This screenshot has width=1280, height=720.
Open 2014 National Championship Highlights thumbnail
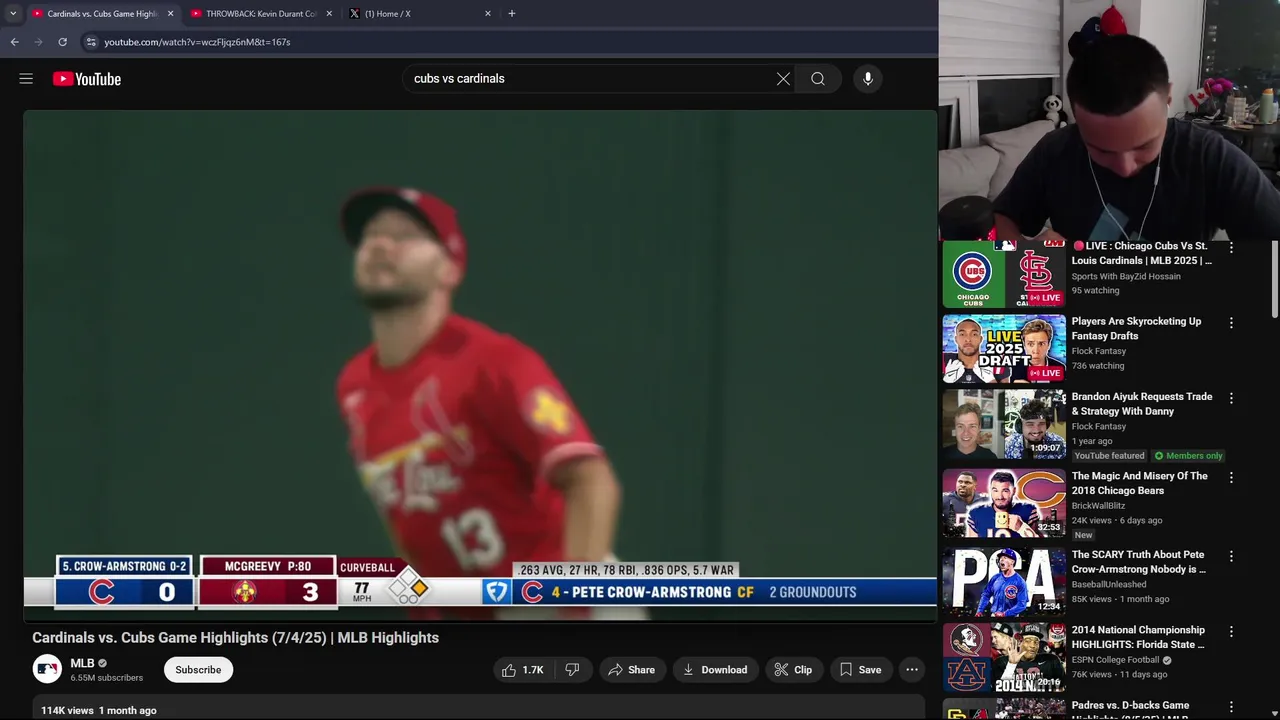[1004, 657]
